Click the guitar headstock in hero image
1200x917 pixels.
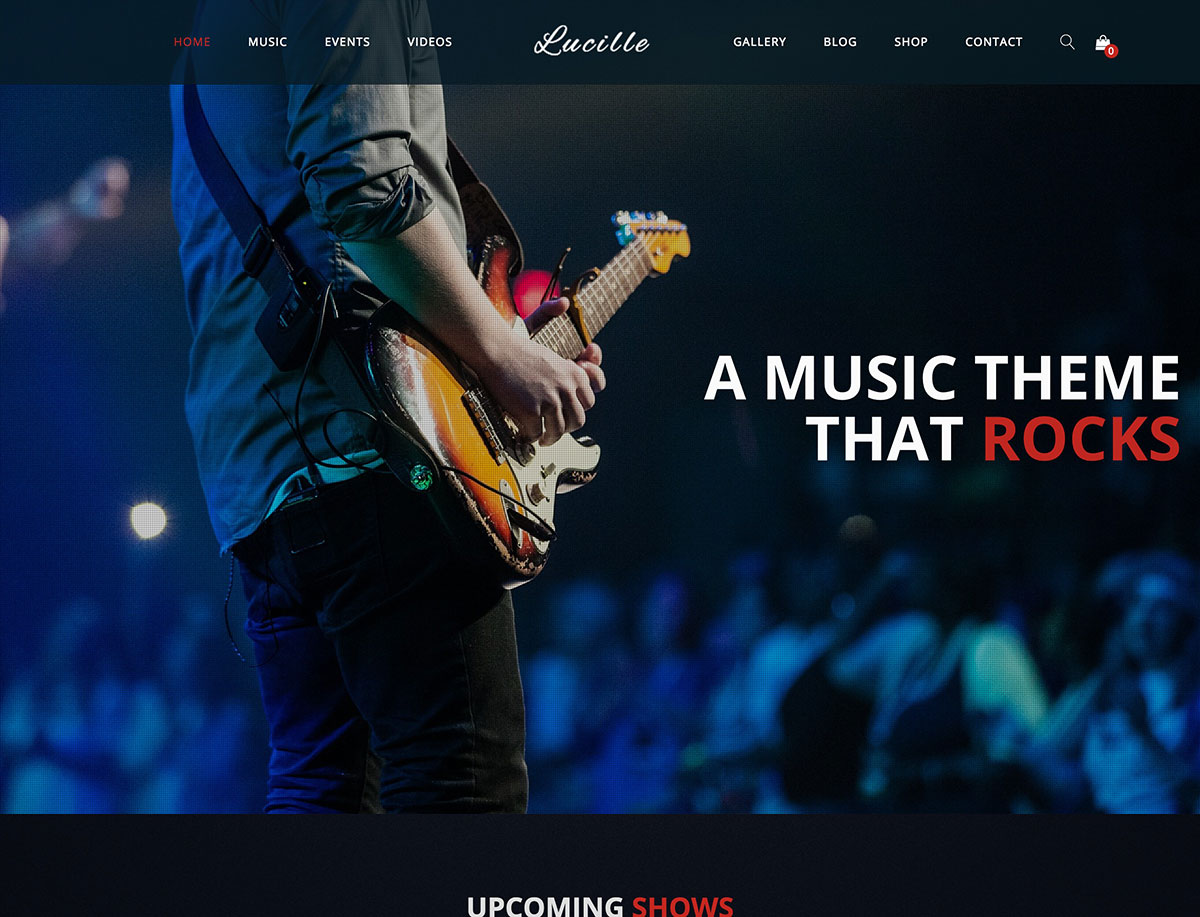click(x=651, y=232)
